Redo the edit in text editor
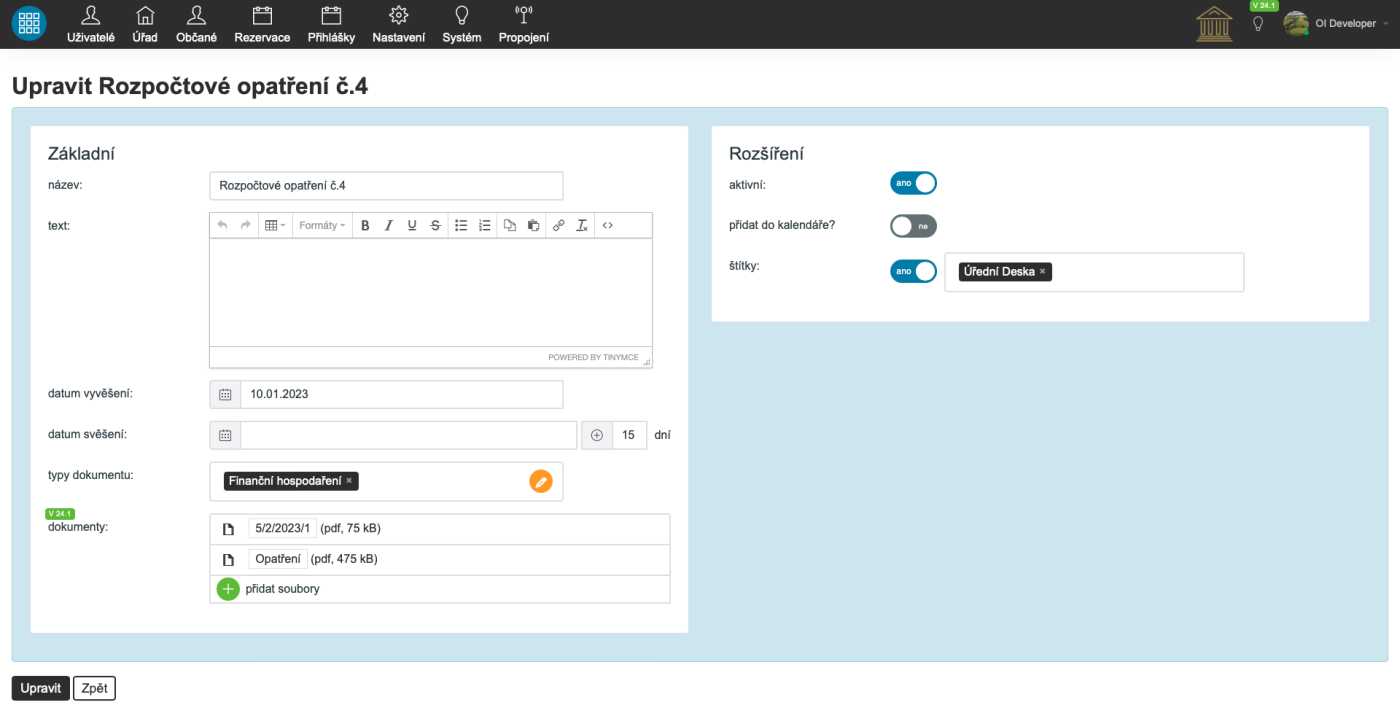Screen dimensions: 1400x724 (245, 225)
